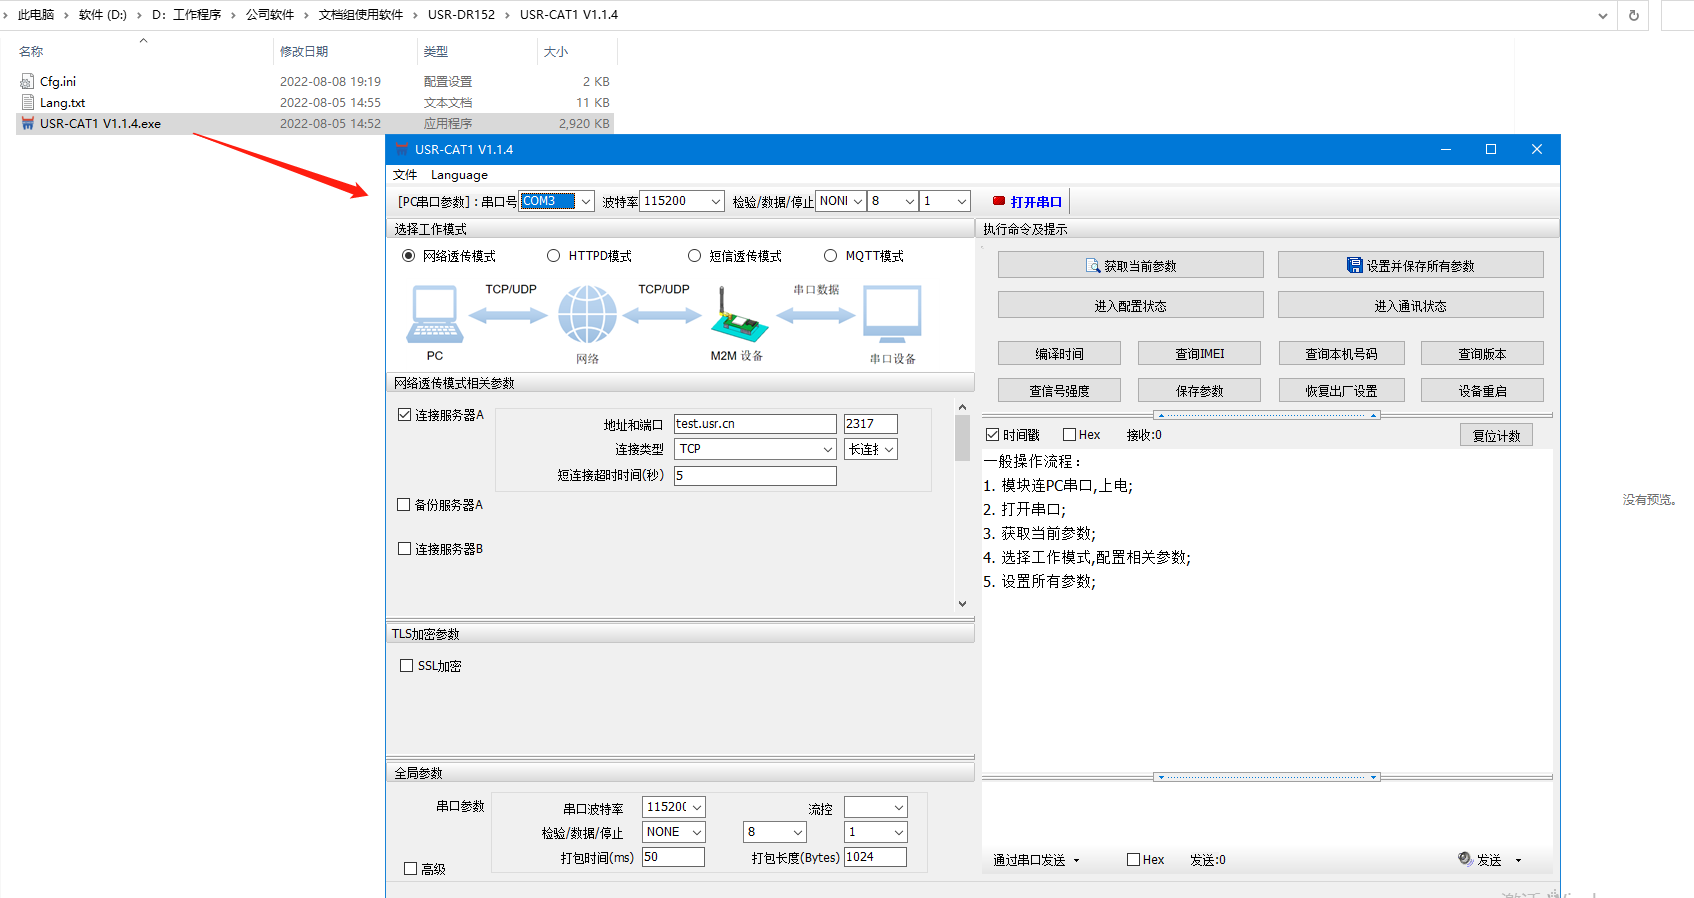Click the save icon on 设置并保存所有参数
This screenshot has height=898, width=1694.
[1354, 265]
